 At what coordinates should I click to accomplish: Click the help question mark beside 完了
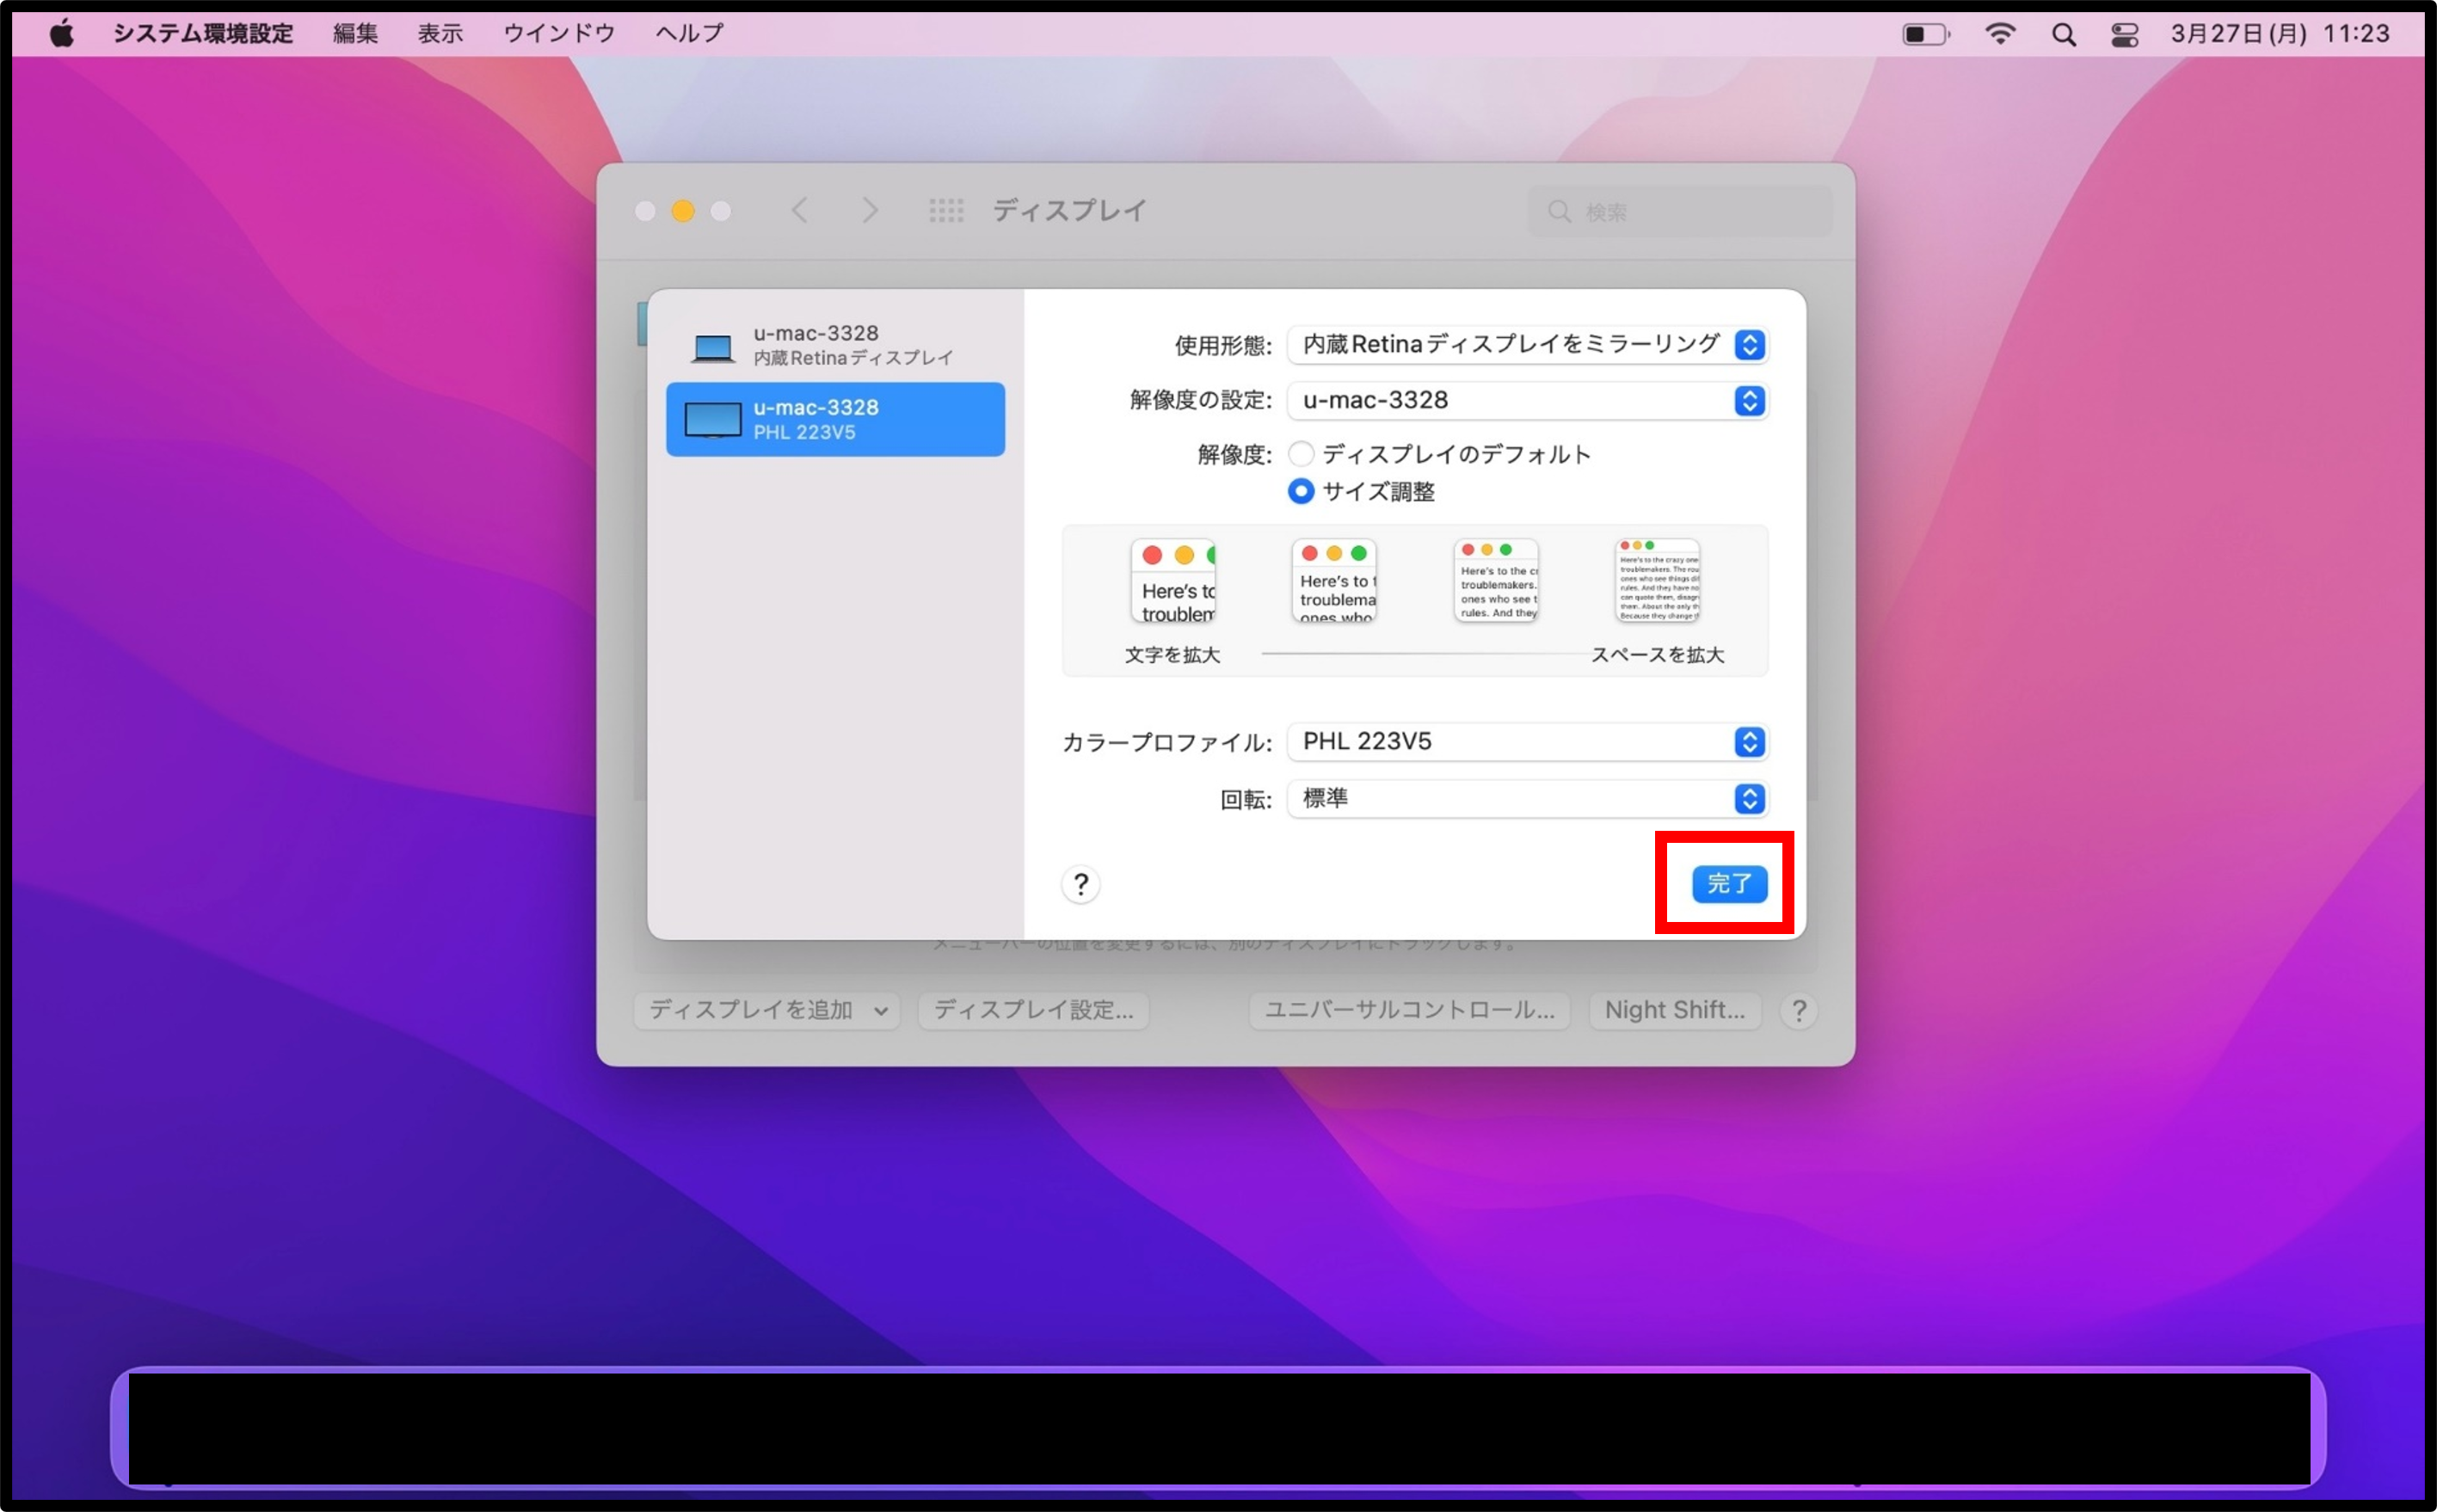(1080, 884)
